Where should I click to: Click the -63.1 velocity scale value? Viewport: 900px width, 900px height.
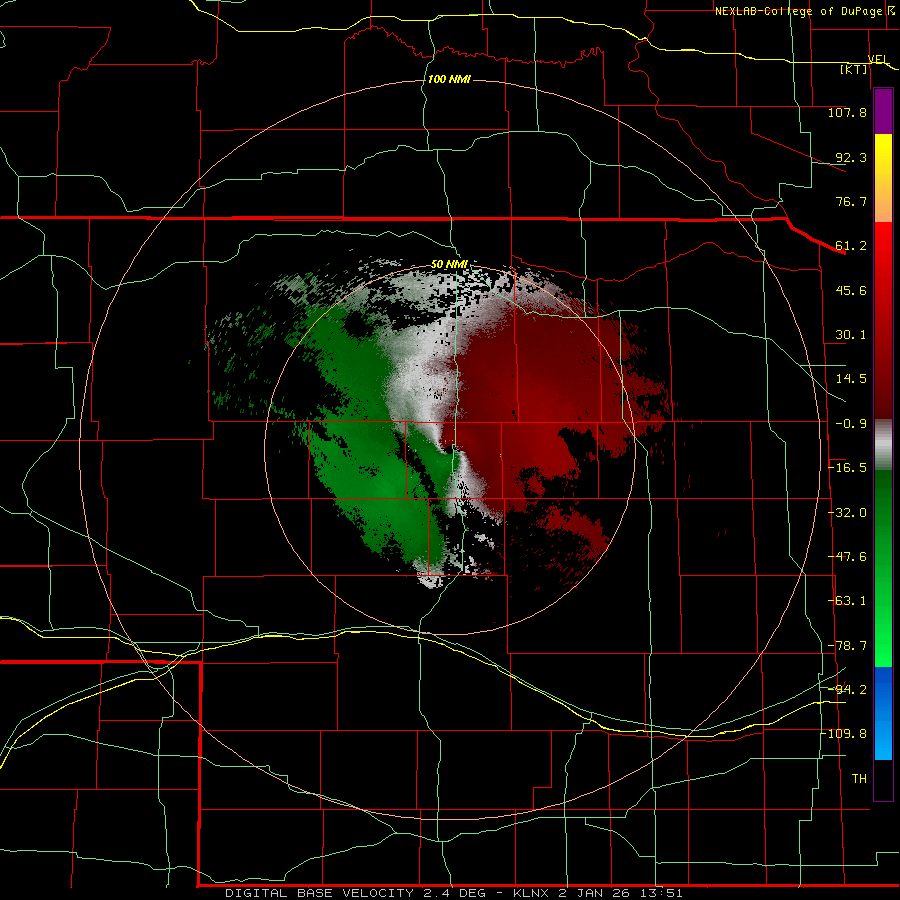[x=847, y=601]
